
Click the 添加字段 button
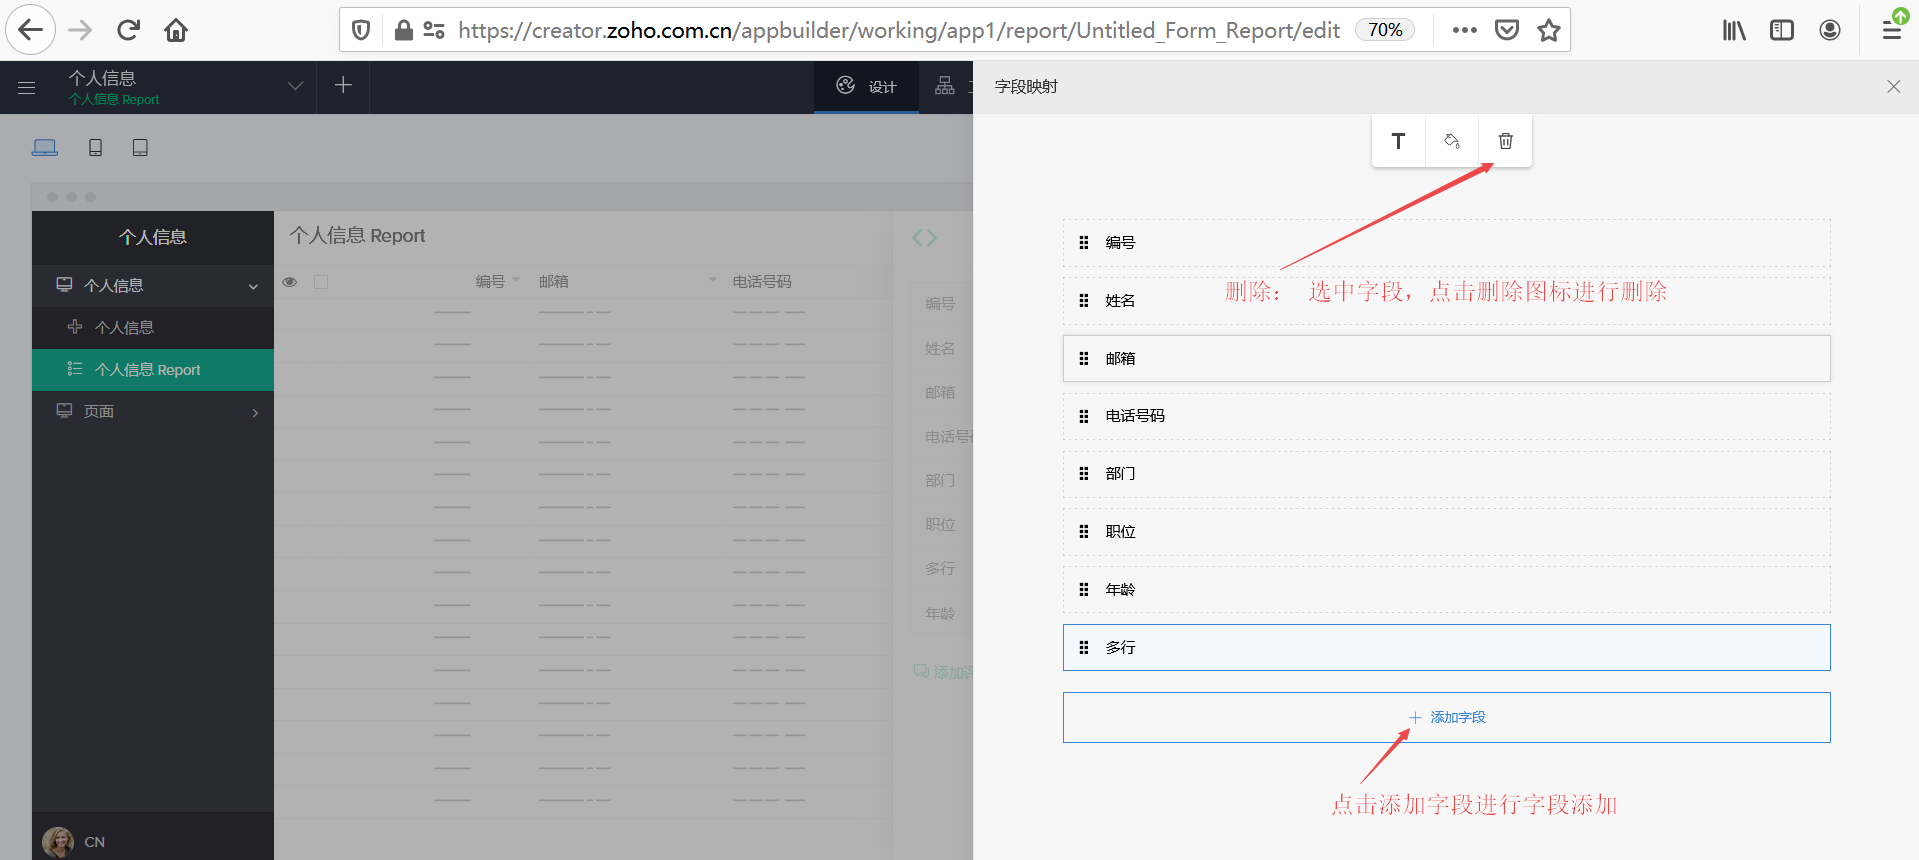pyautogui.click(x=1446, y=717)
